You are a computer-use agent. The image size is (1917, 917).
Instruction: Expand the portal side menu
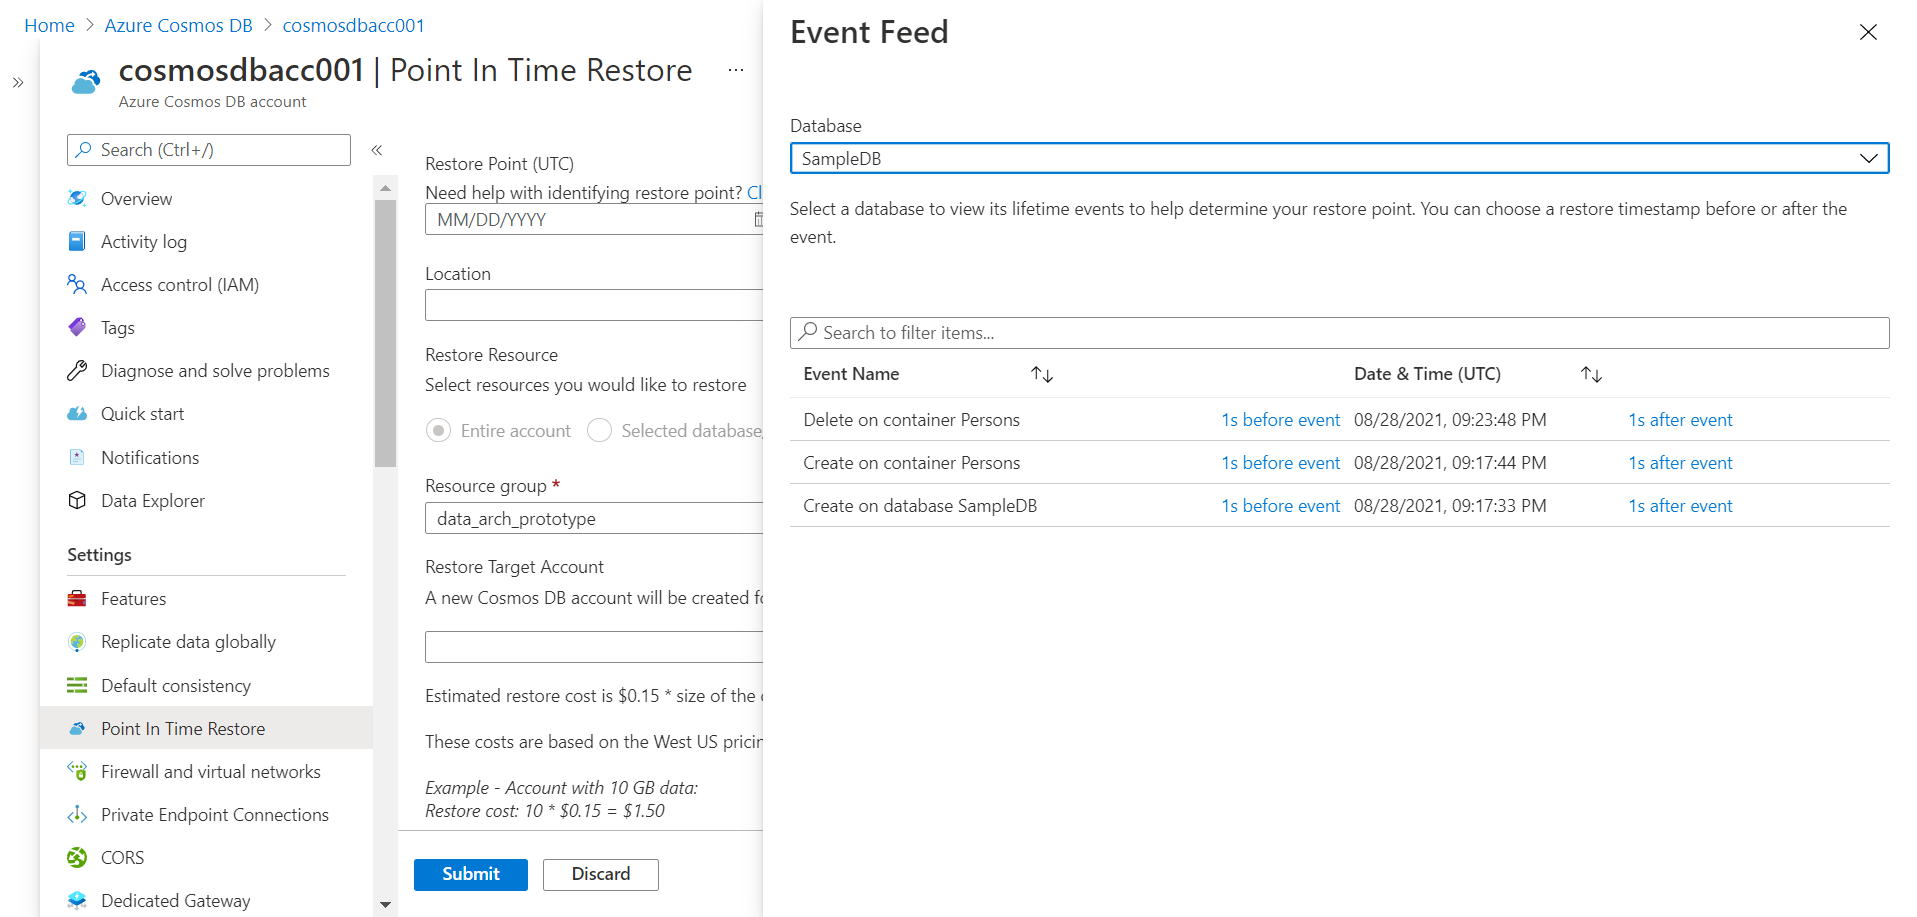coord(18,83)
